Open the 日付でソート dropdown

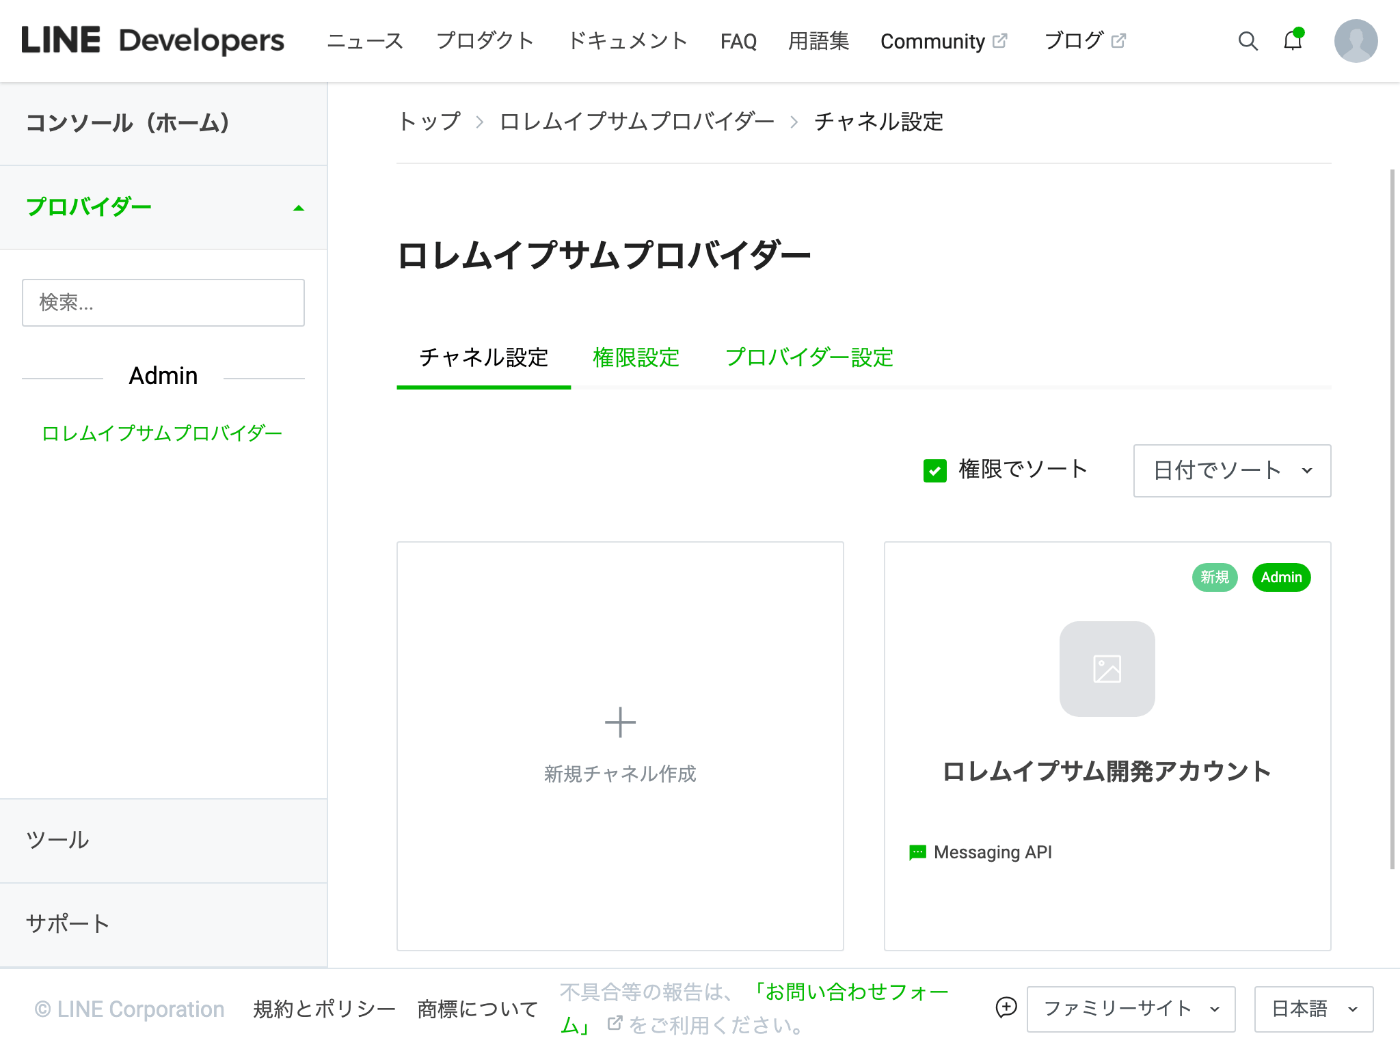pos(1232,470)
